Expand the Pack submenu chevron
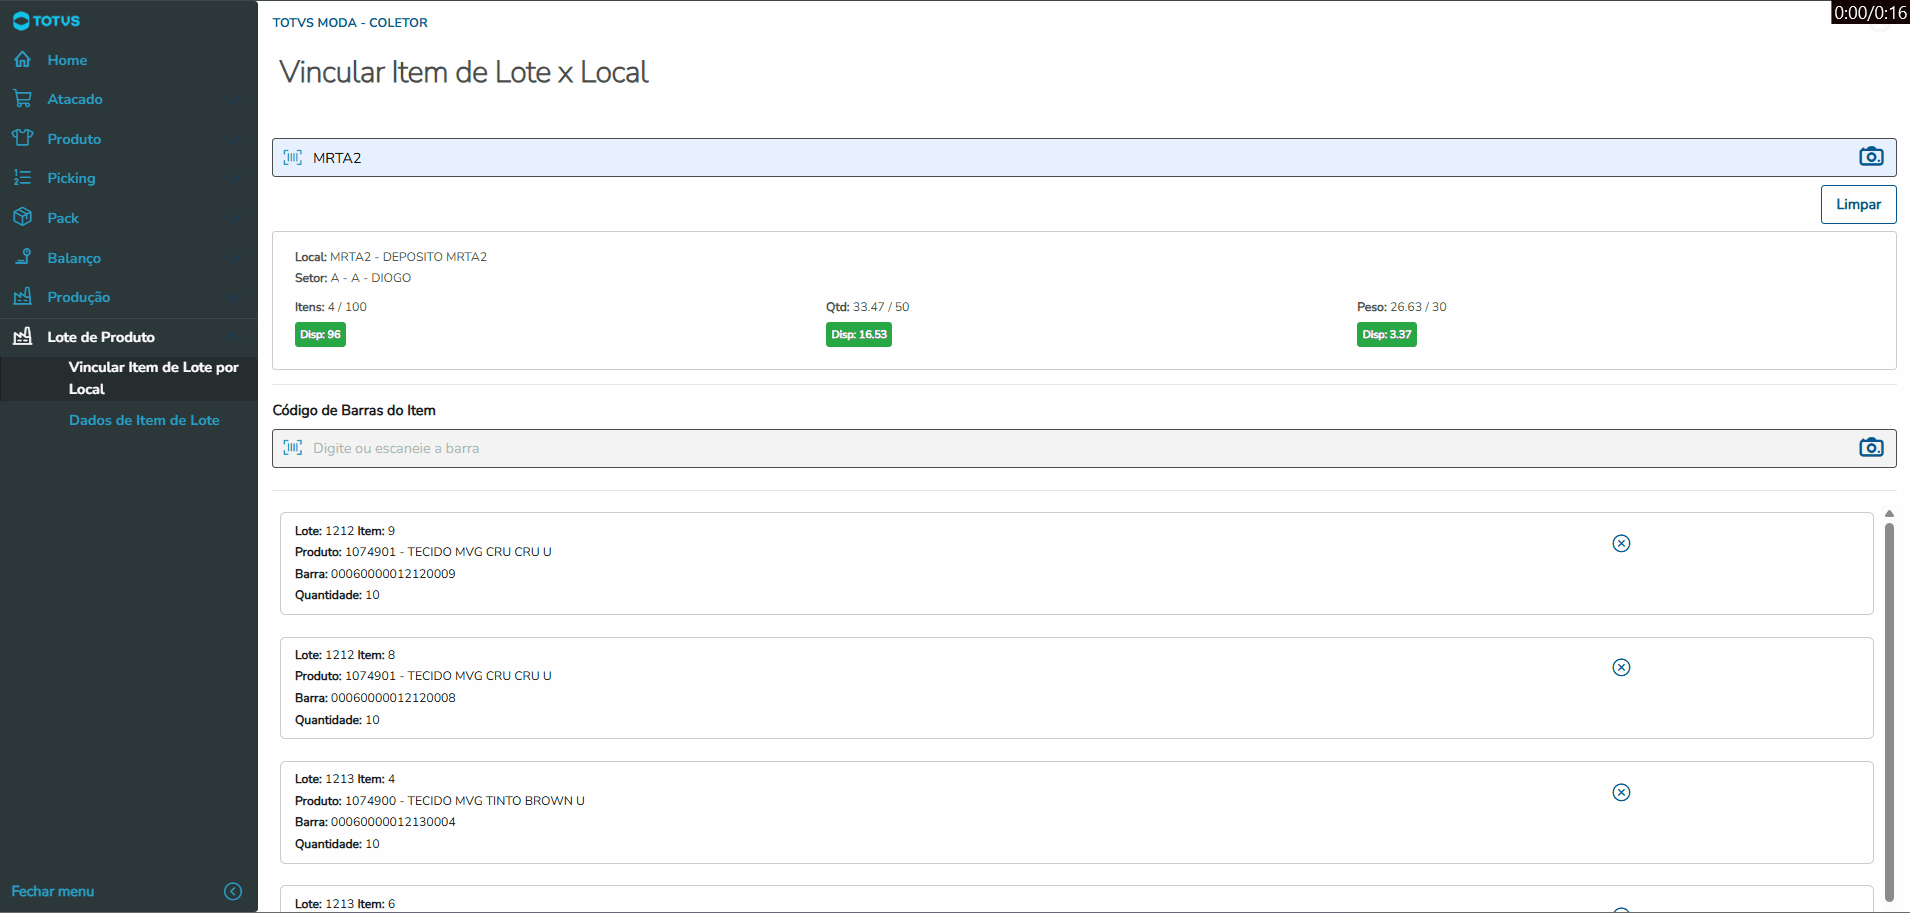 tap(232, 218)
